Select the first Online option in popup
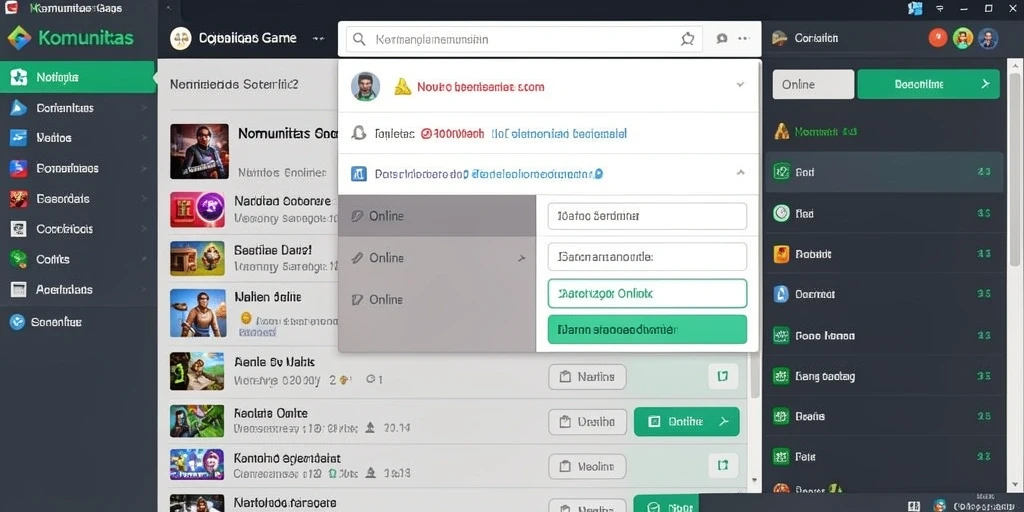This screenshot has width=1024, height=512. [437, 216]
